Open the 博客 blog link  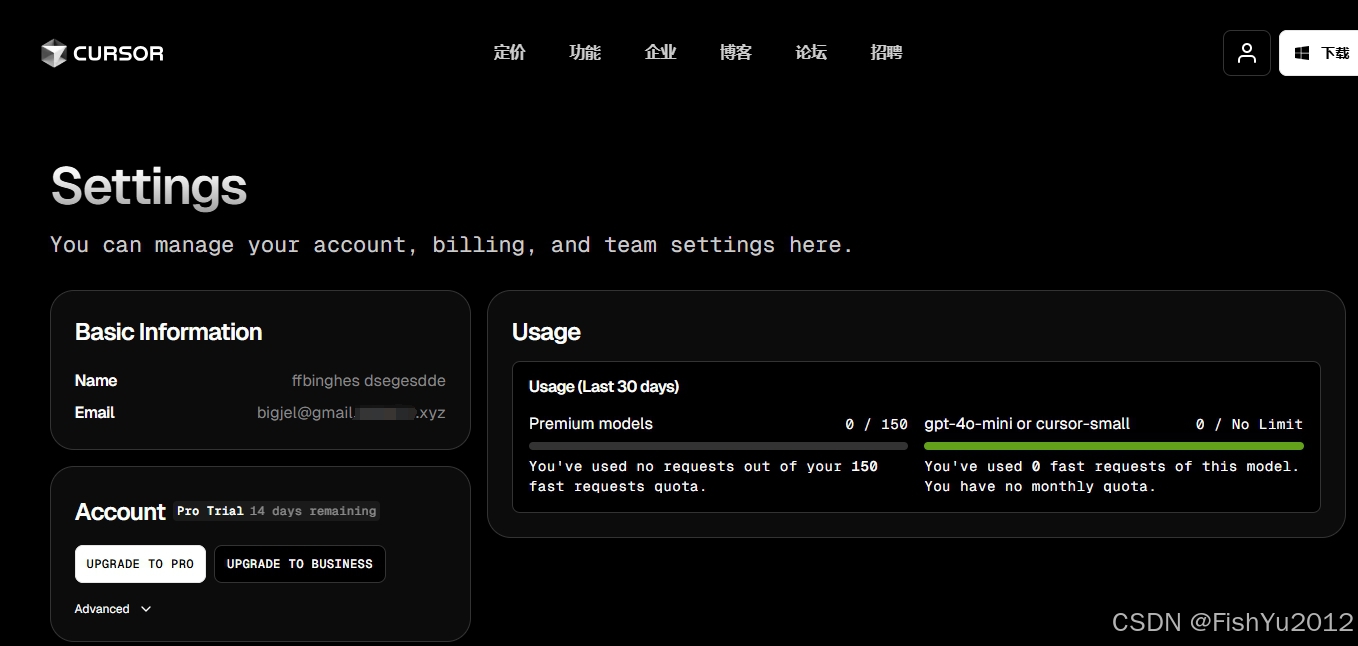click(x=736, y=52)
